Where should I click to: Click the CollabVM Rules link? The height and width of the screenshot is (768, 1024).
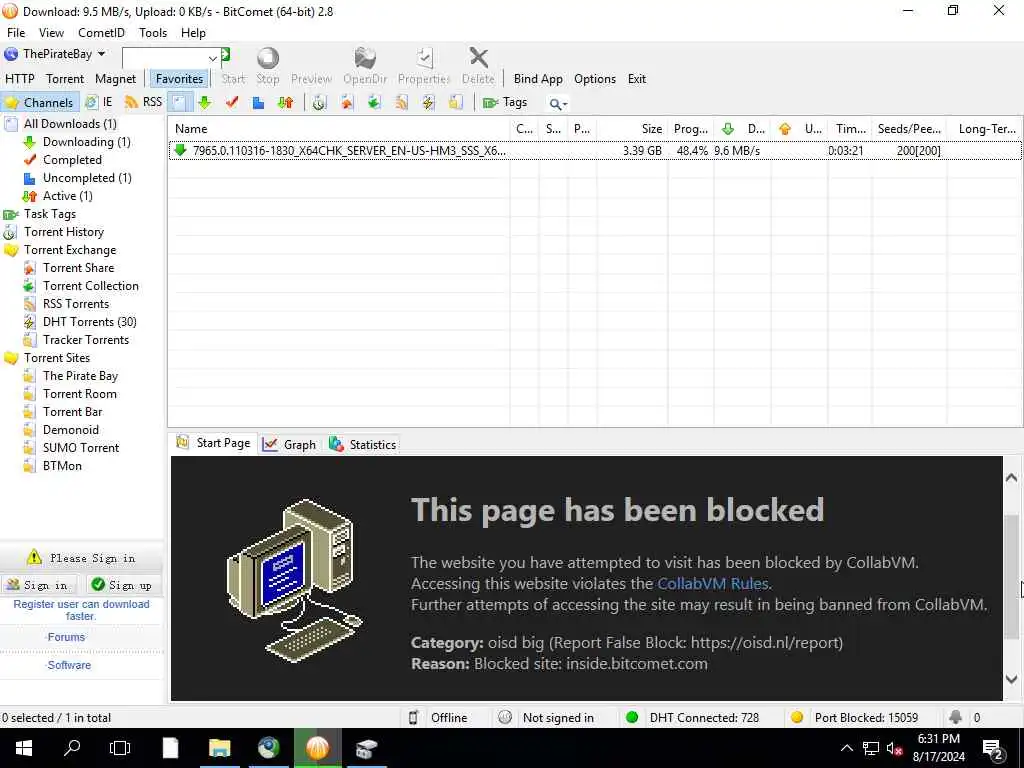712,584
